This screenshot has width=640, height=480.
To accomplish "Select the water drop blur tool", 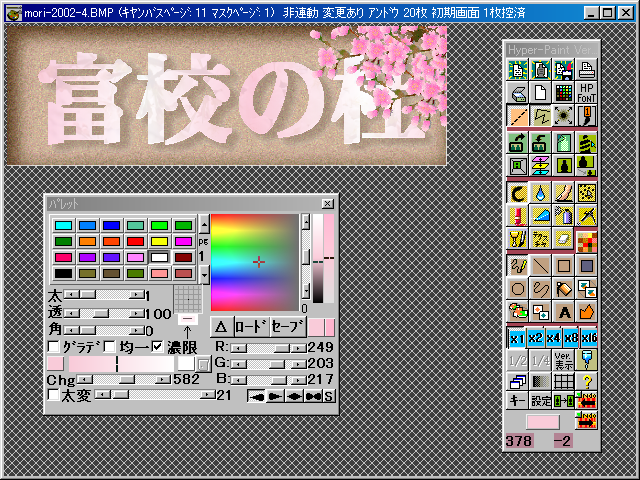I will 541,190.
